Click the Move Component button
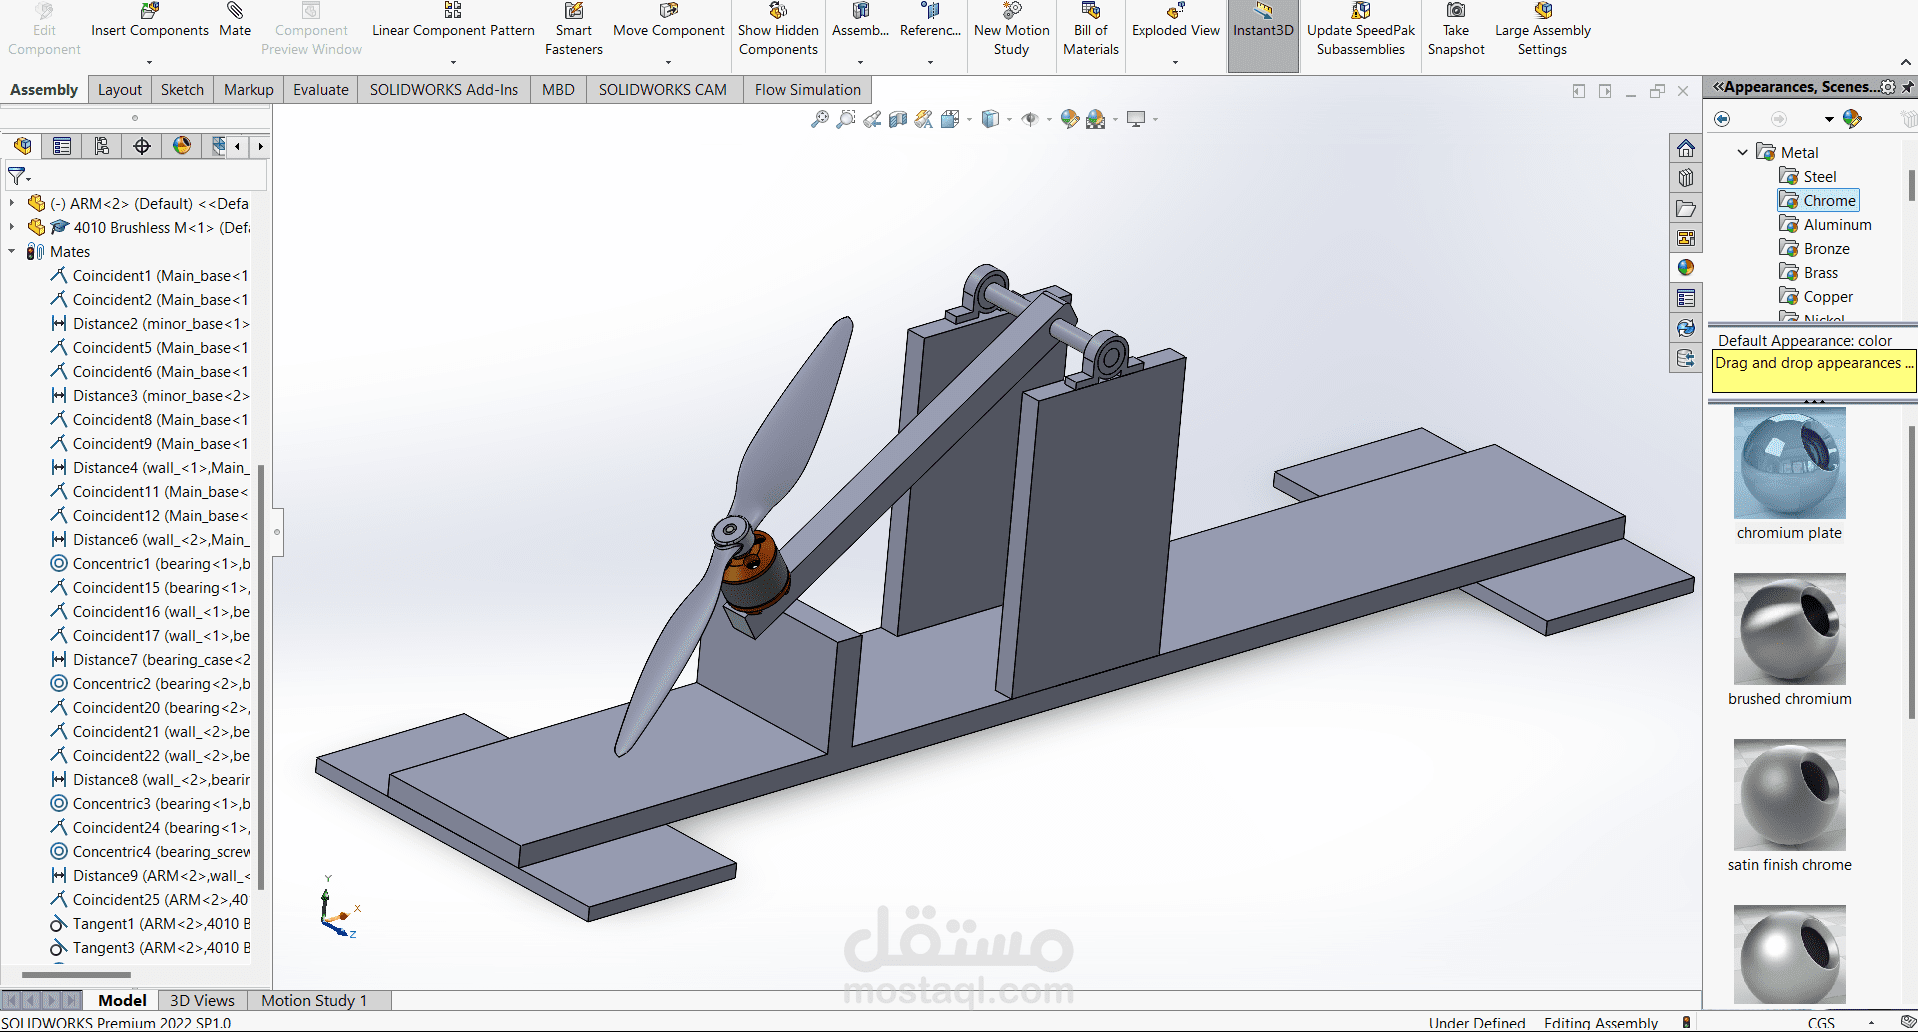Screen dimensions: 1918x1032 669,22
